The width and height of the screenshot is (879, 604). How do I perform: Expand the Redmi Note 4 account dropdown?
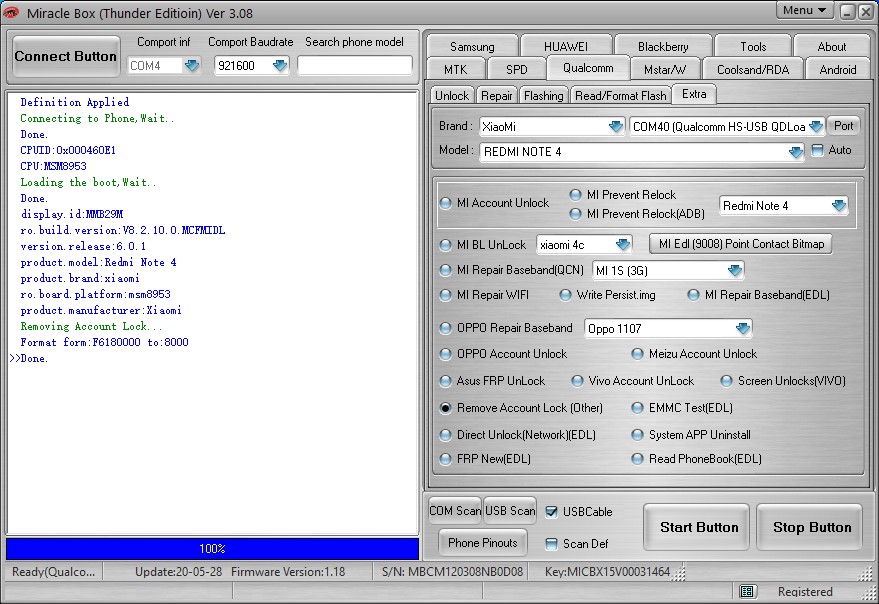point(839,206)
